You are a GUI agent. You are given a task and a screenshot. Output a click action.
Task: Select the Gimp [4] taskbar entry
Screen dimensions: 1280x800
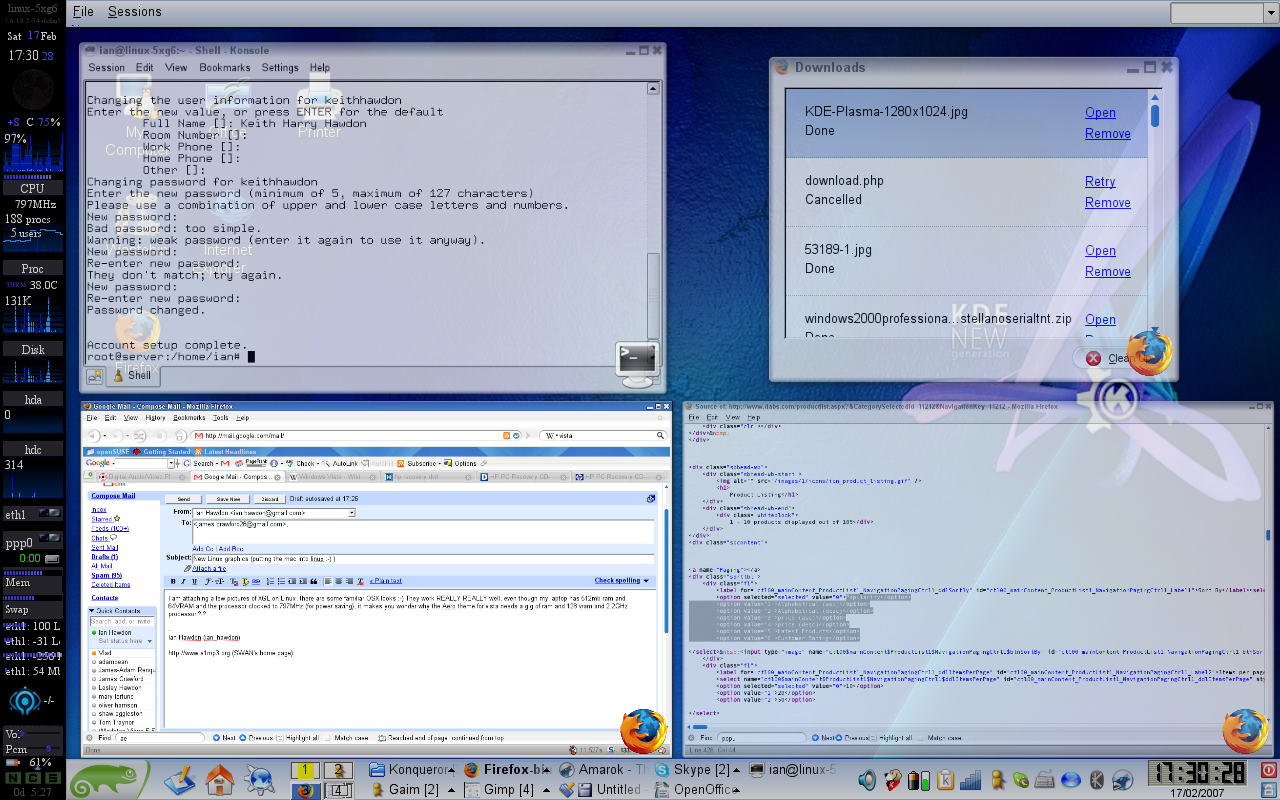tap(505, 789)
